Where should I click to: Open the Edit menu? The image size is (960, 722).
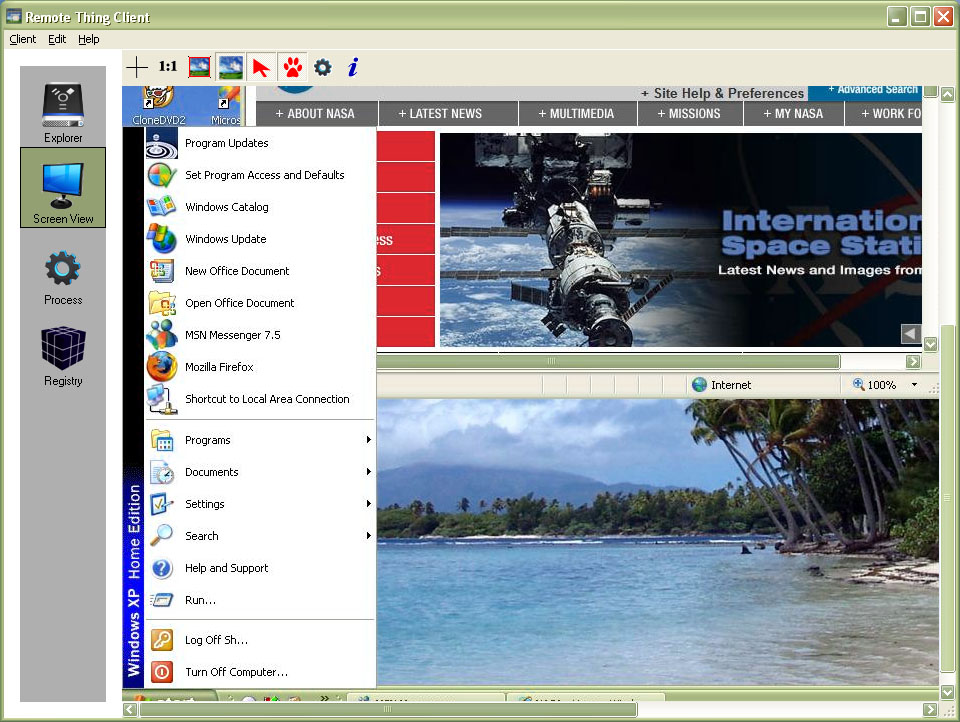point(57,39)
